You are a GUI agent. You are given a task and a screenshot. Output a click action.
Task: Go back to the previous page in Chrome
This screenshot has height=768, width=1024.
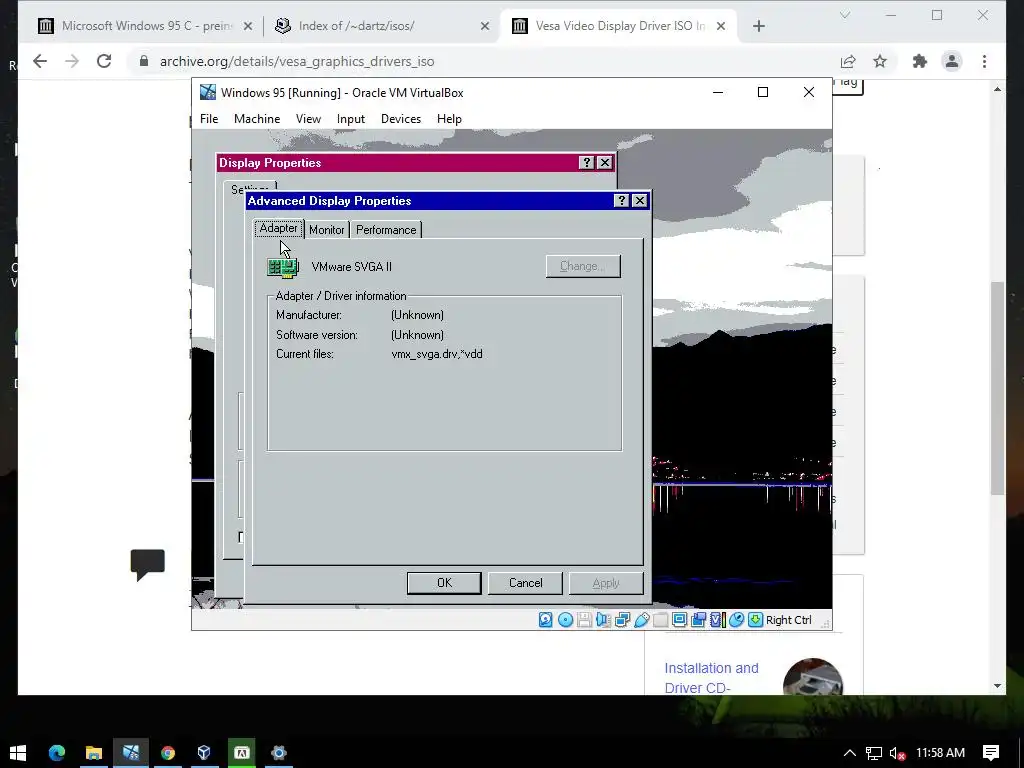pyautogui.click(x=40, y=61)
